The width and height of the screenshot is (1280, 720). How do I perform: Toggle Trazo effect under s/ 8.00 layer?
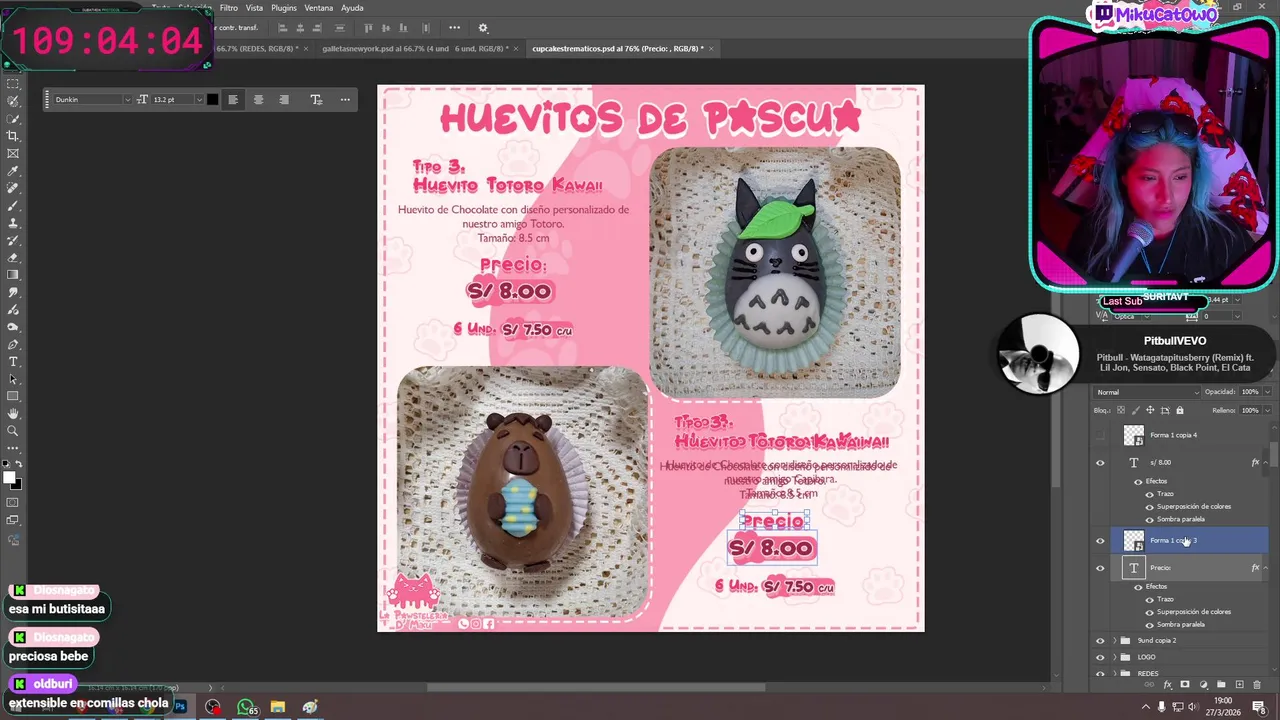(x=1149, y=494)
